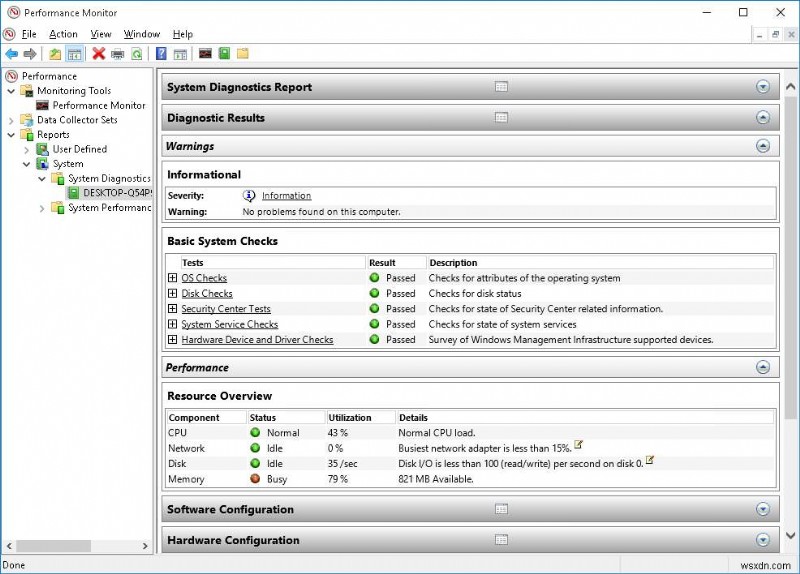Click the table icon in Software Configuration header
Viewport: 800px width, 574px height.
(x=502, y=509)
